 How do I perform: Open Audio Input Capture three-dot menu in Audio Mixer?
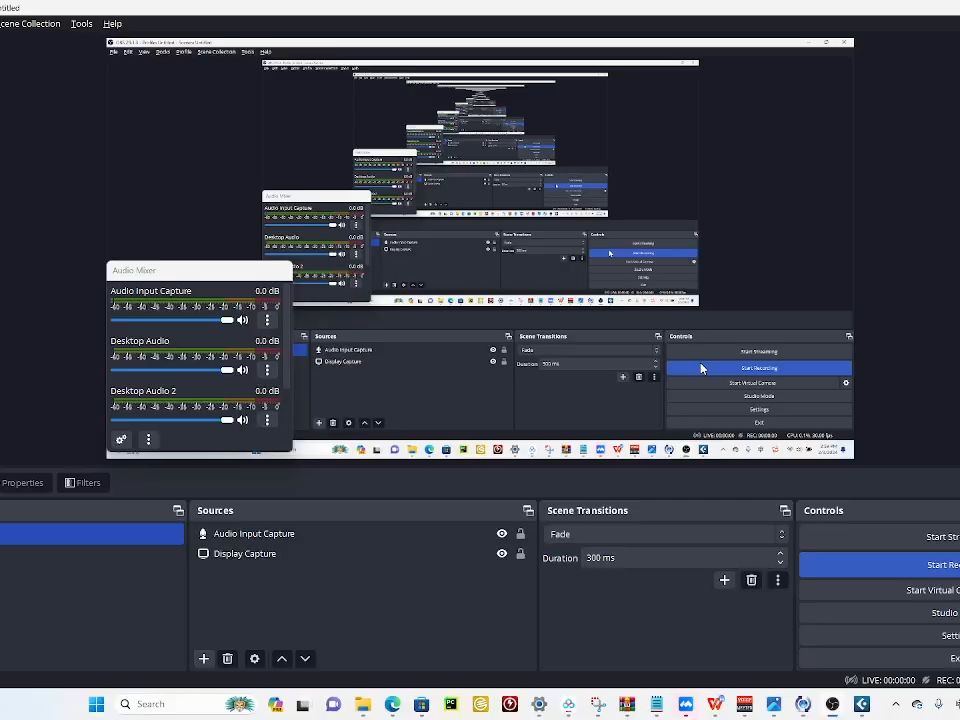pyautogui.click(x=267, y=320)
